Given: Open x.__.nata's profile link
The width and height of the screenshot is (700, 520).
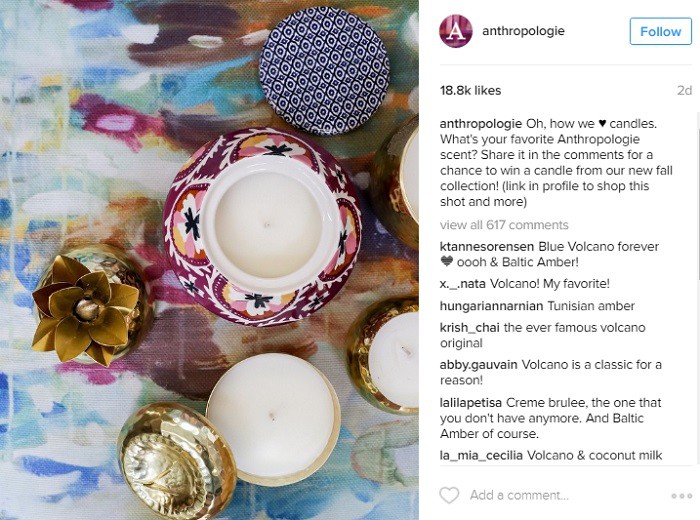Looking at the screenshot, I should 462,284.
